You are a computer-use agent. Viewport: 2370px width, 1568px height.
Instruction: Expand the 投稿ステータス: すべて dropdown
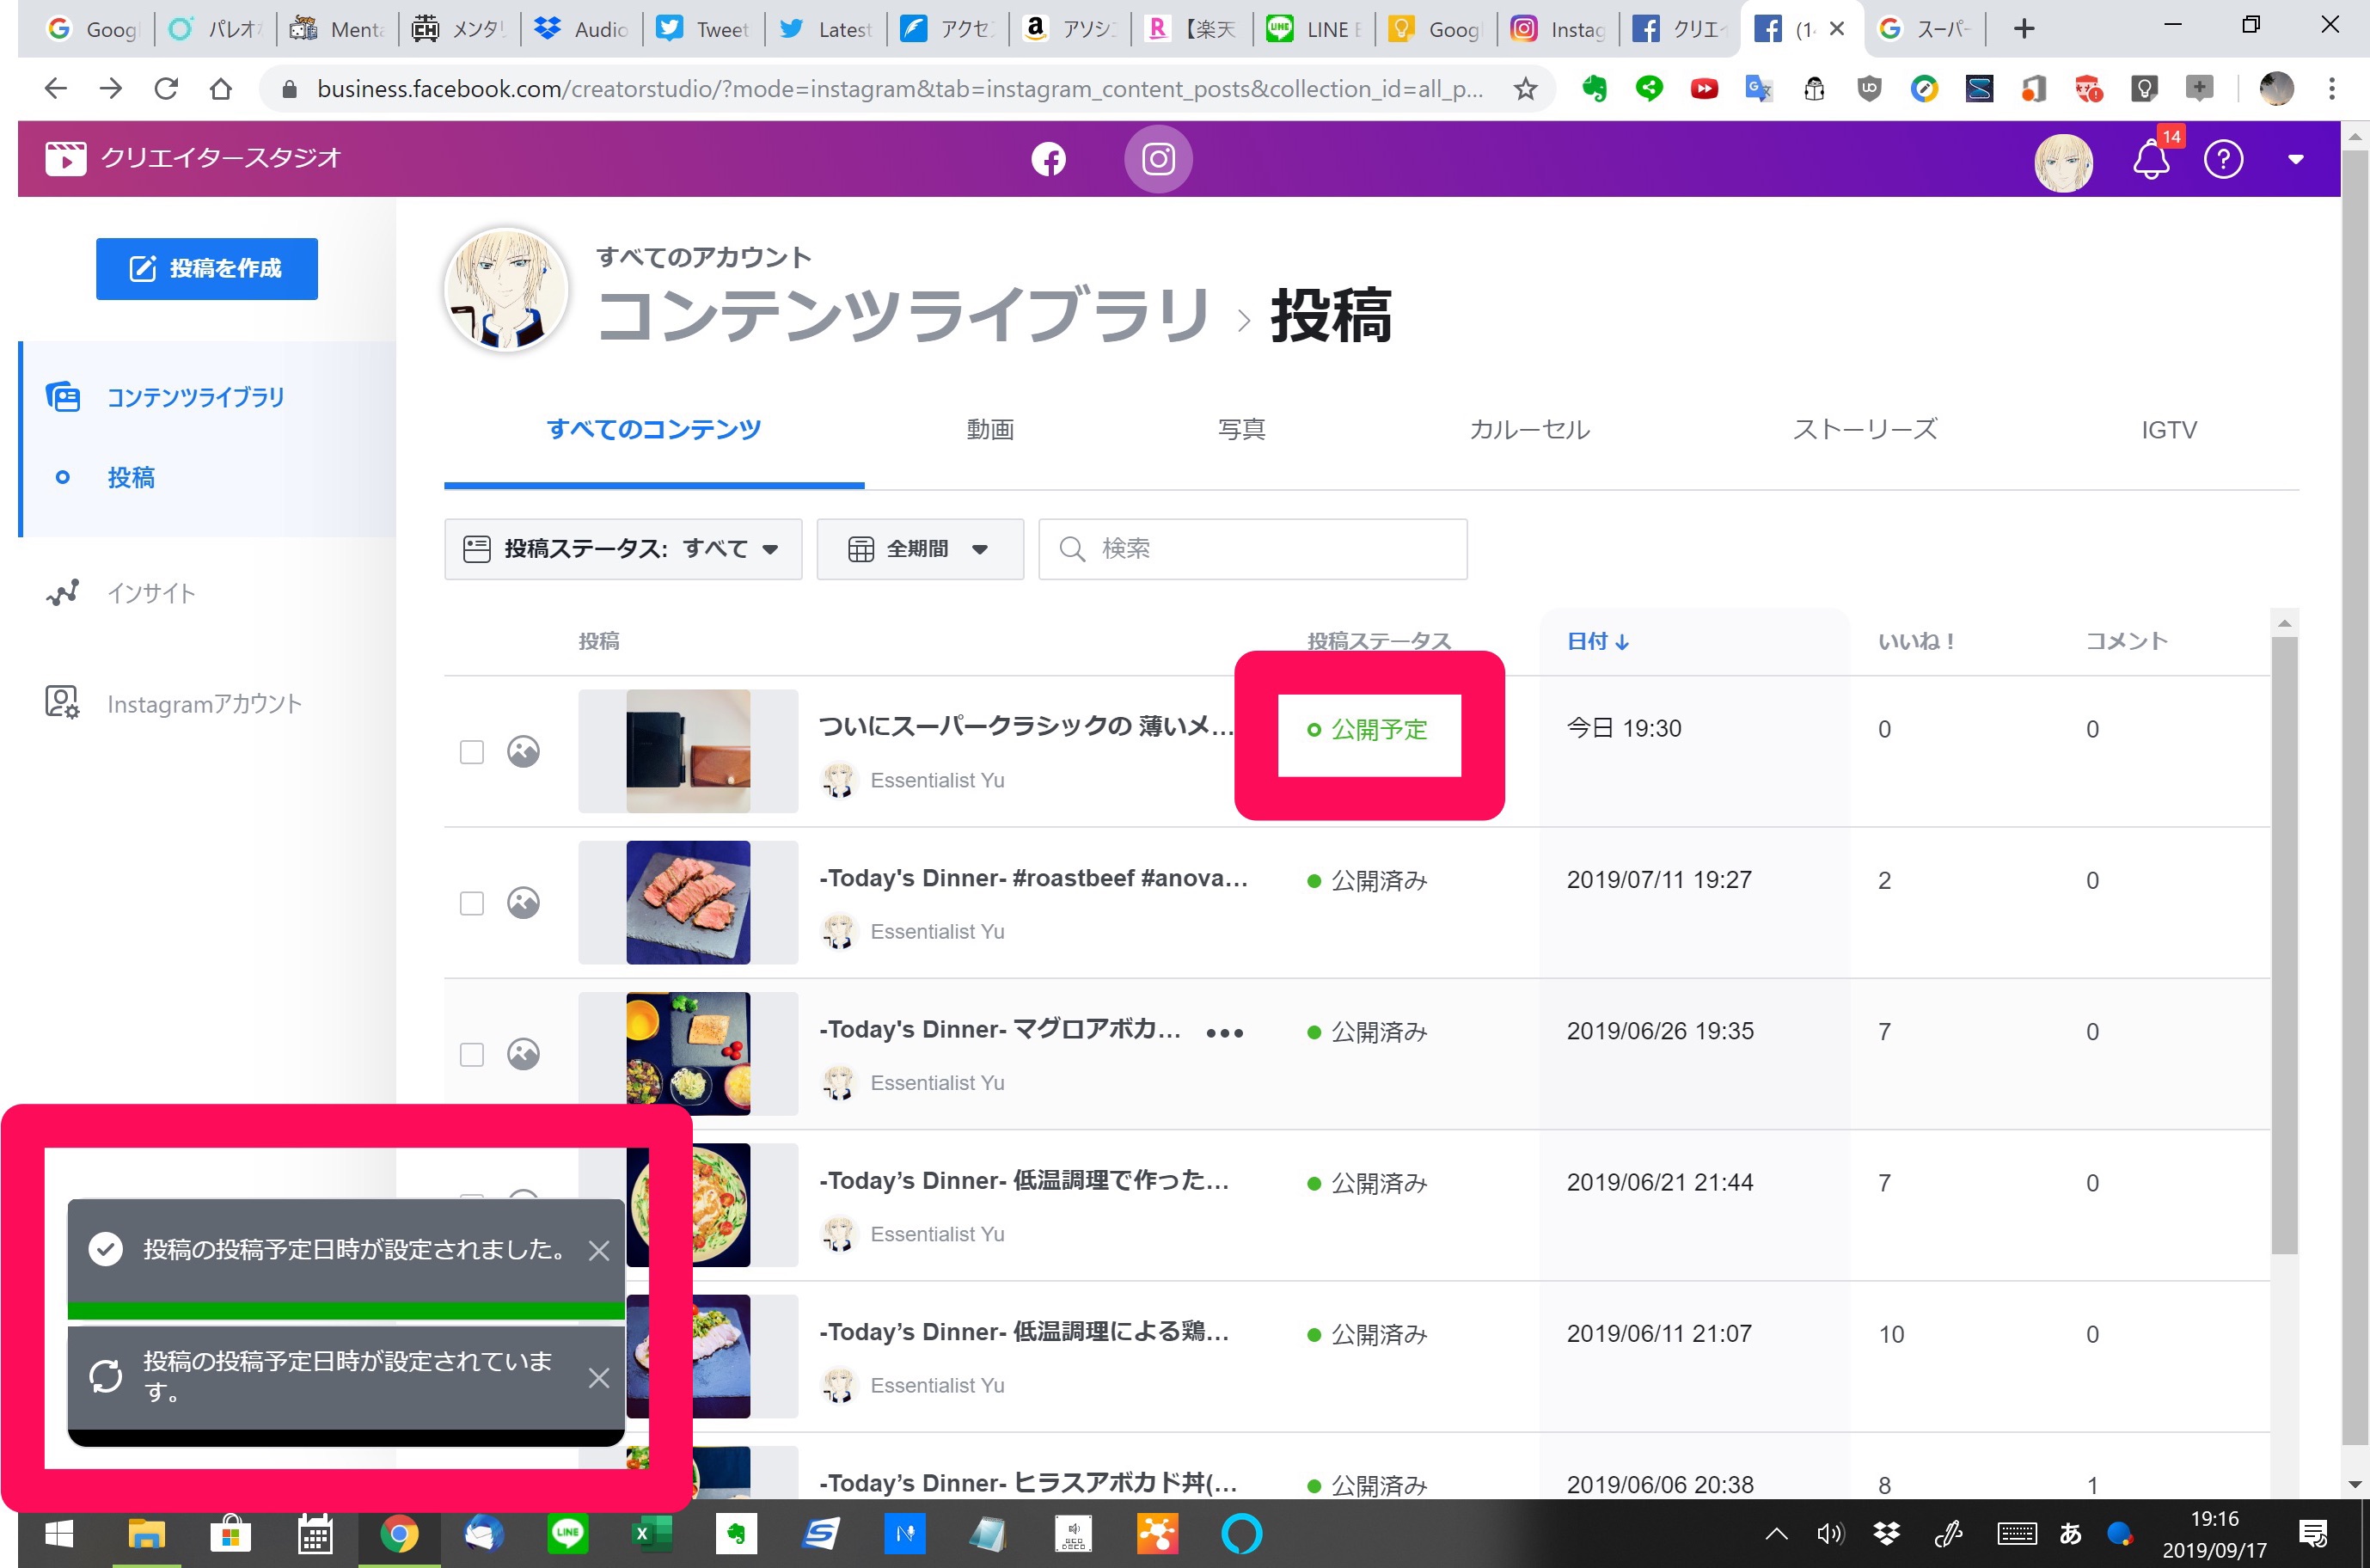coord(622,549)
